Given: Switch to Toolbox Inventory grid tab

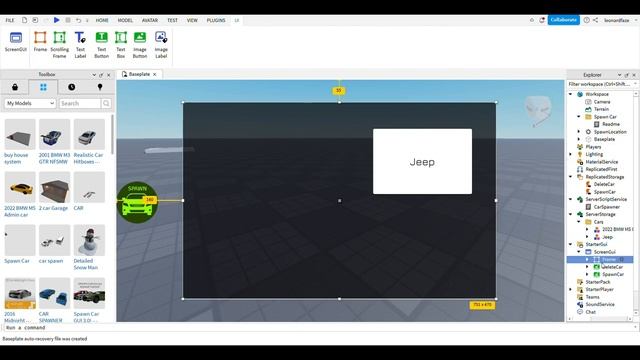Looking at the screenshot, I should (x=43, y=87).
